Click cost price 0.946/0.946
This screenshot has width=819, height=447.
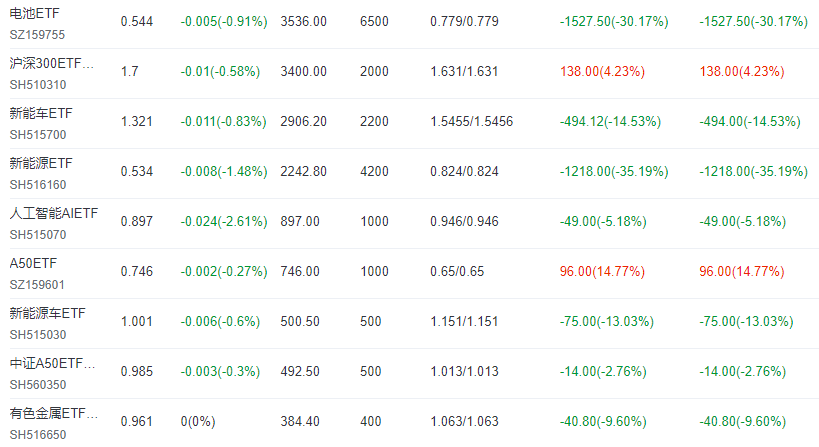pyautogui.click(x=464, y=221)
